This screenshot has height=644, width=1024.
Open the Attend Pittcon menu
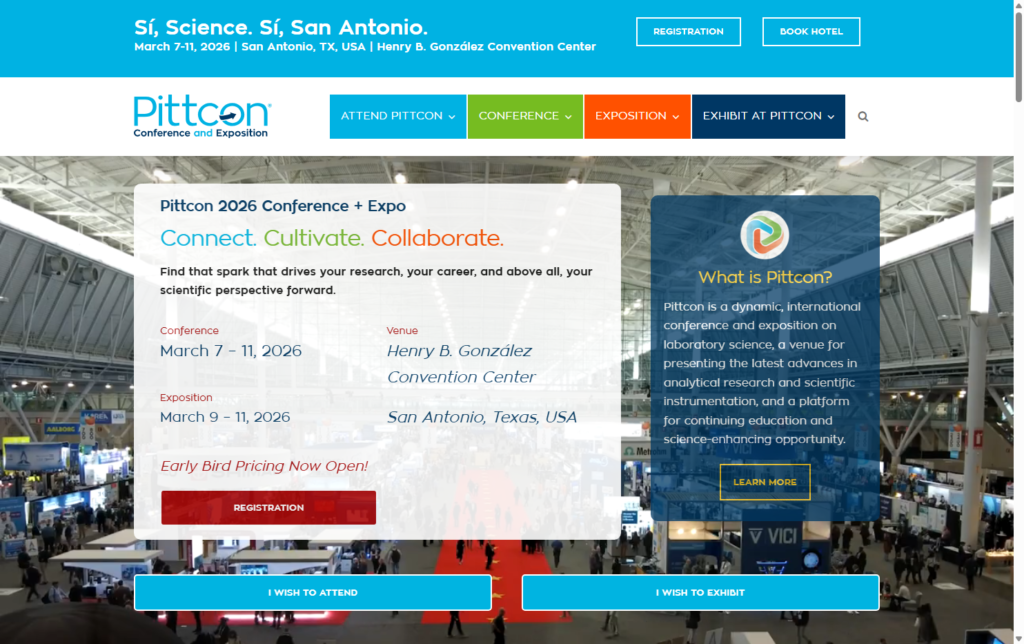(x=391, y=116)
